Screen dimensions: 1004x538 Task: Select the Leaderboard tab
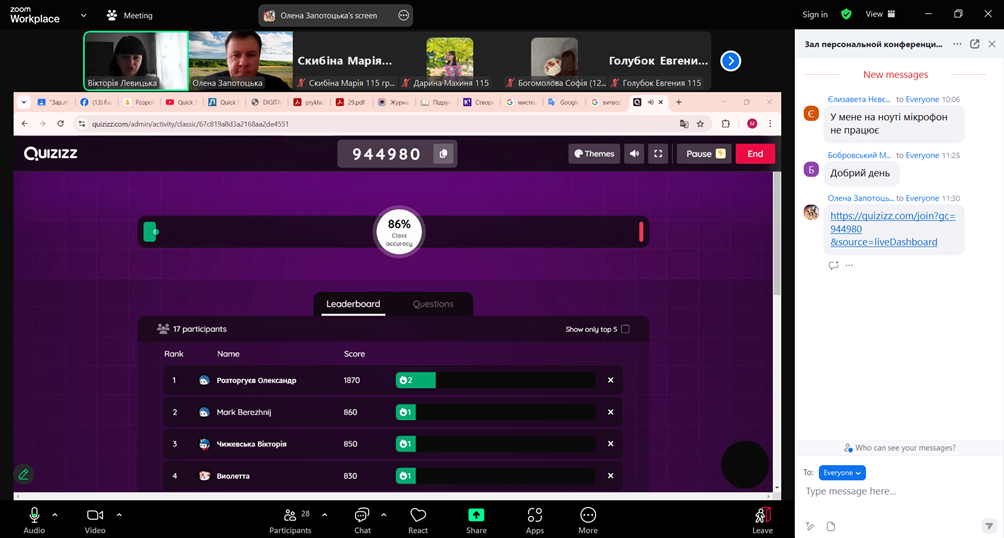(353, 304)
